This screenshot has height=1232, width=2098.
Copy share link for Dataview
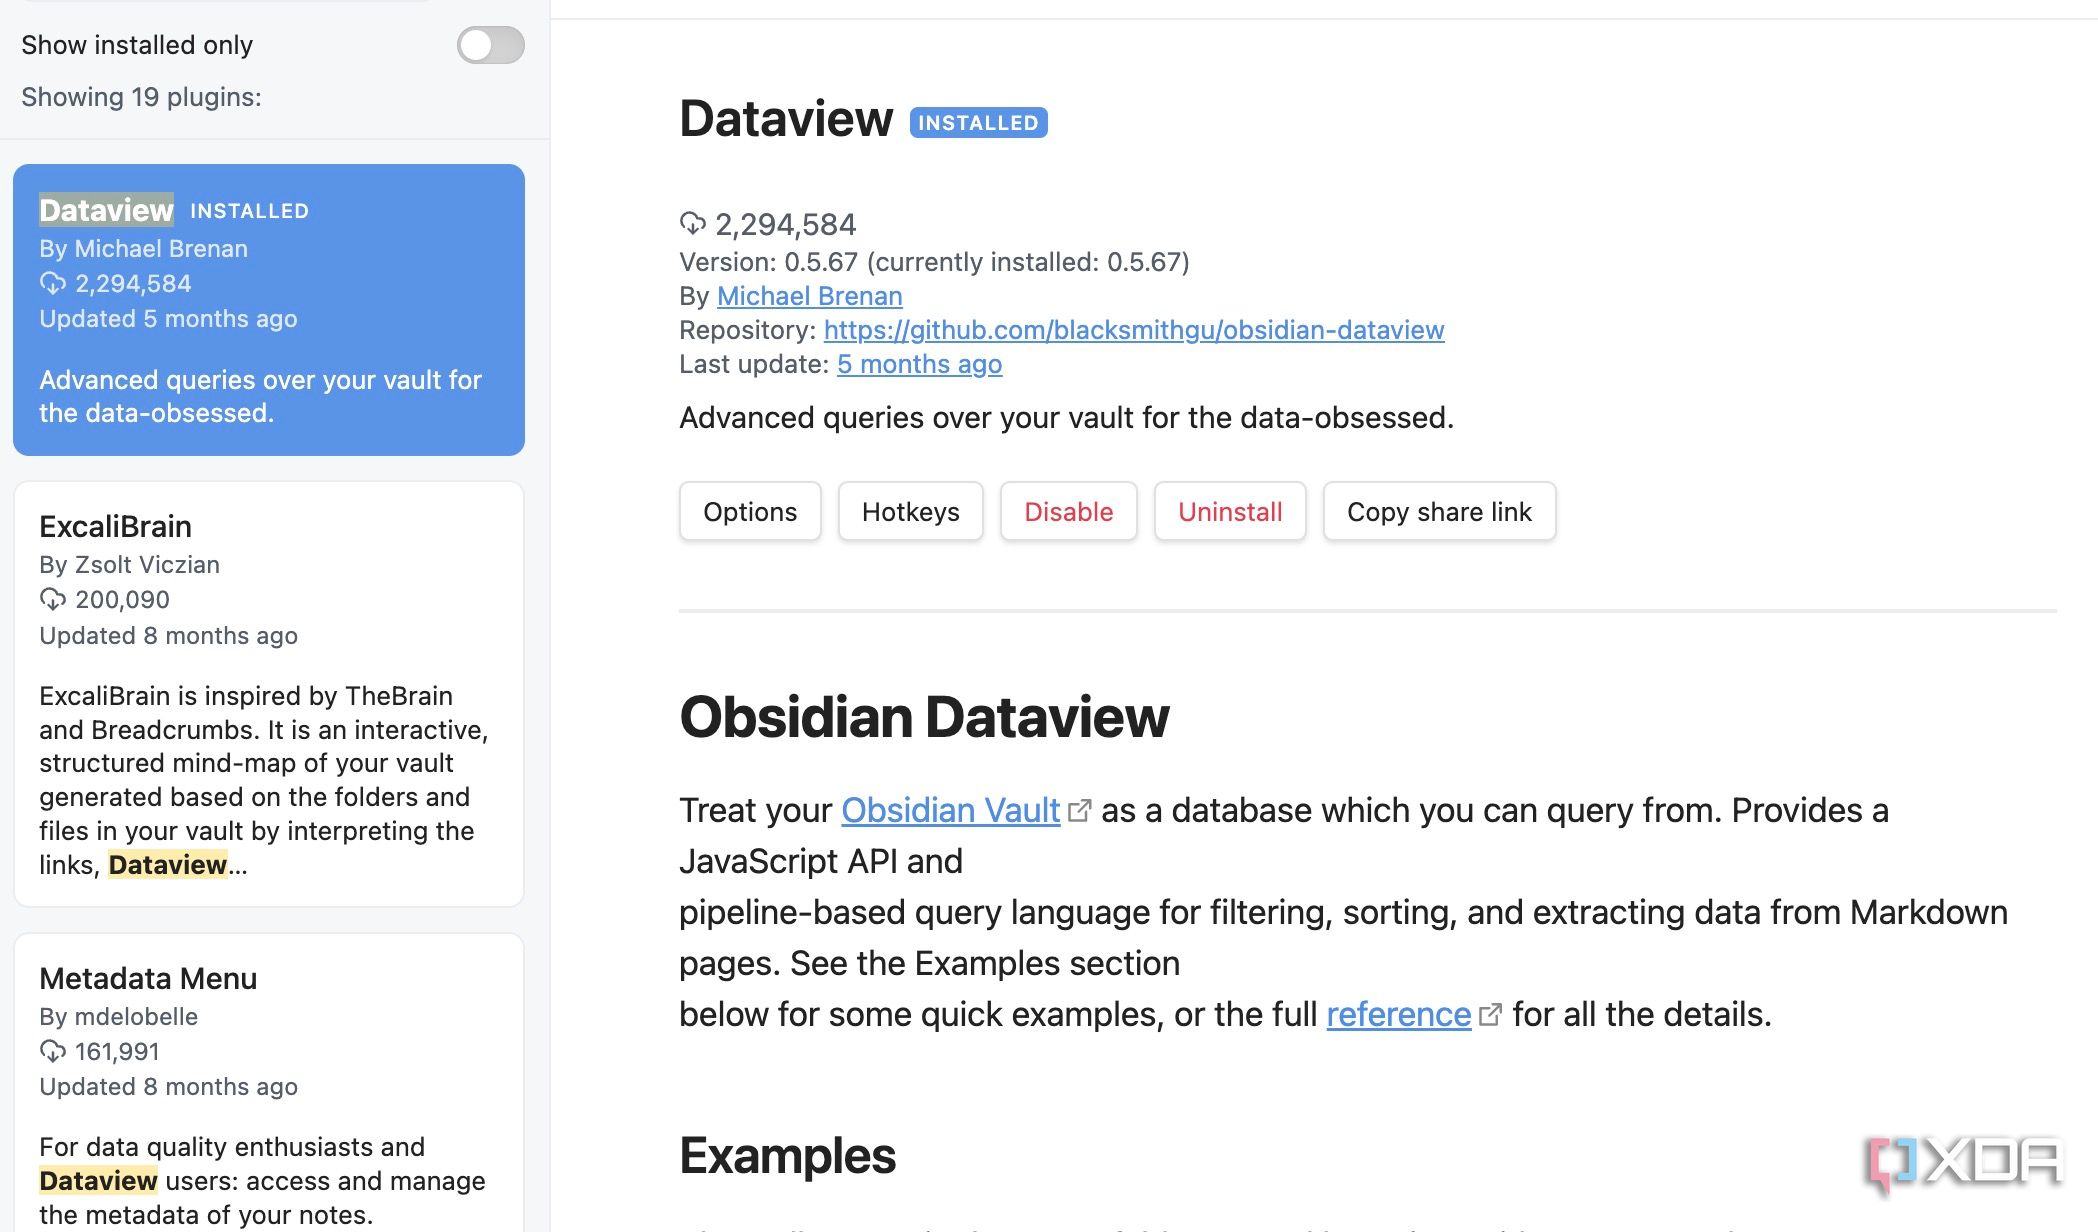click(x=1439, y=511)
